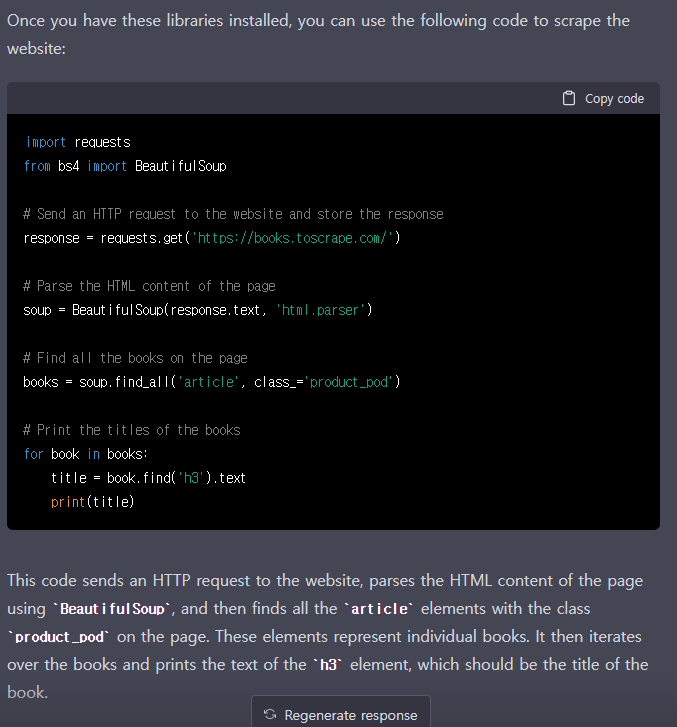The width and height of the screenshot is (677, 727).
Task: Click the inline code `article` in the explanation
Action: [x=379, y=609]
